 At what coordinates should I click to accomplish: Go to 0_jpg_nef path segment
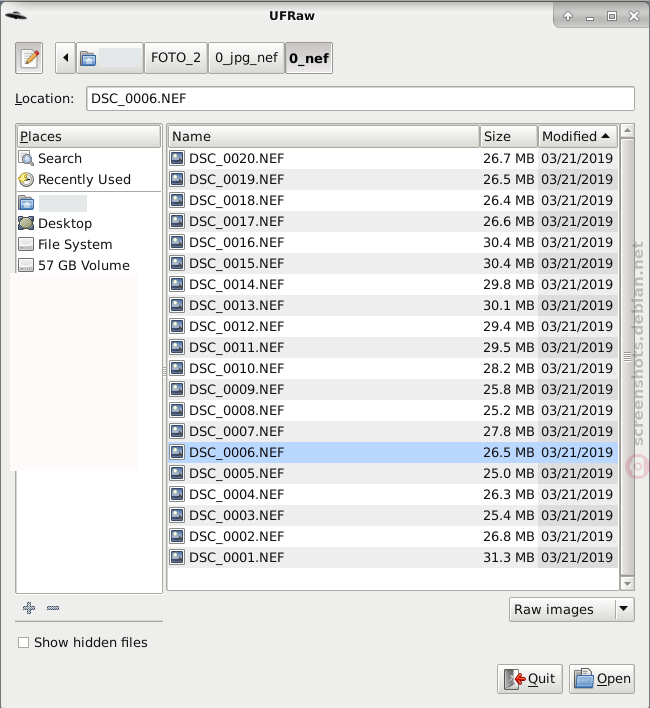(246, 58)
